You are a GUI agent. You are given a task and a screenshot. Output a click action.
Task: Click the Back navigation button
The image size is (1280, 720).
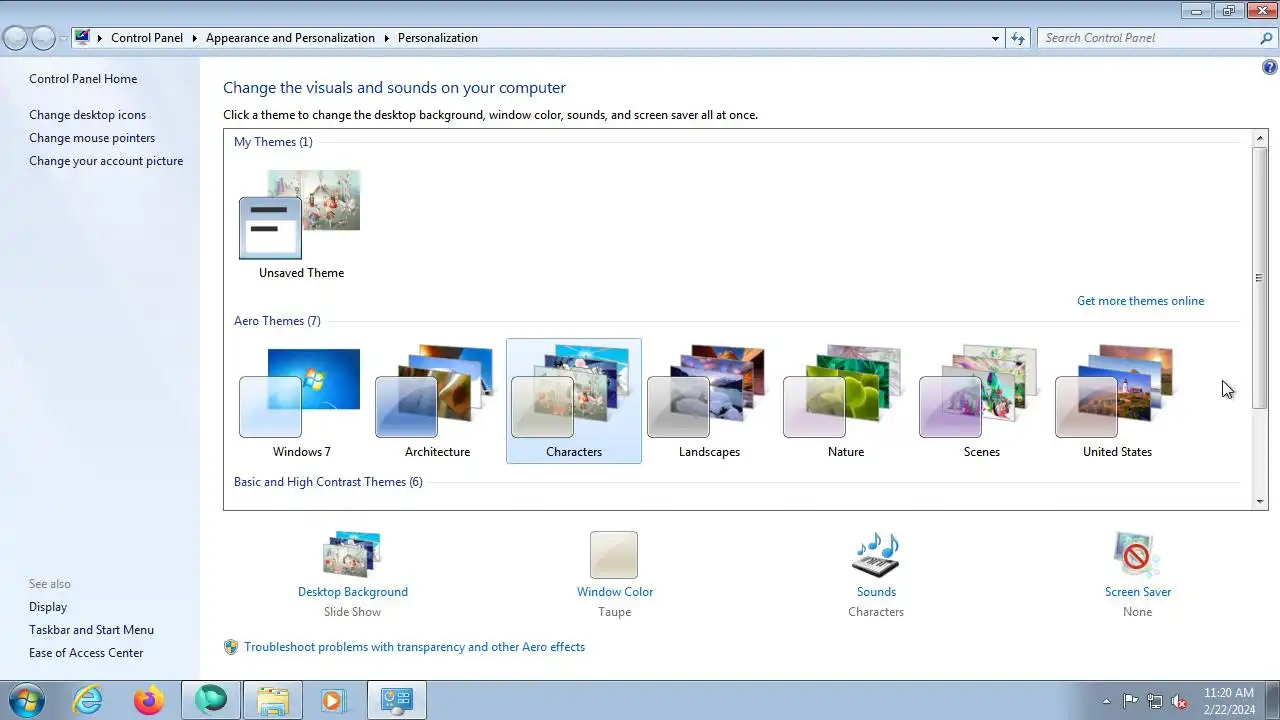point(15,38)
